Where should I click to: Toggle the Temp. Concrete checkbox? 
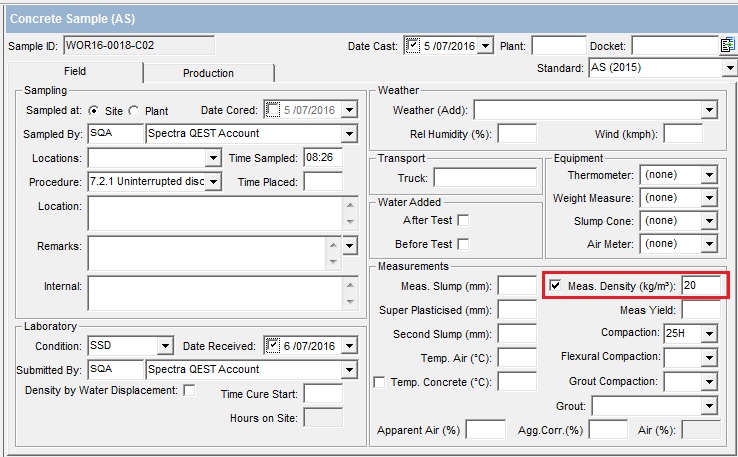(379, 382)
